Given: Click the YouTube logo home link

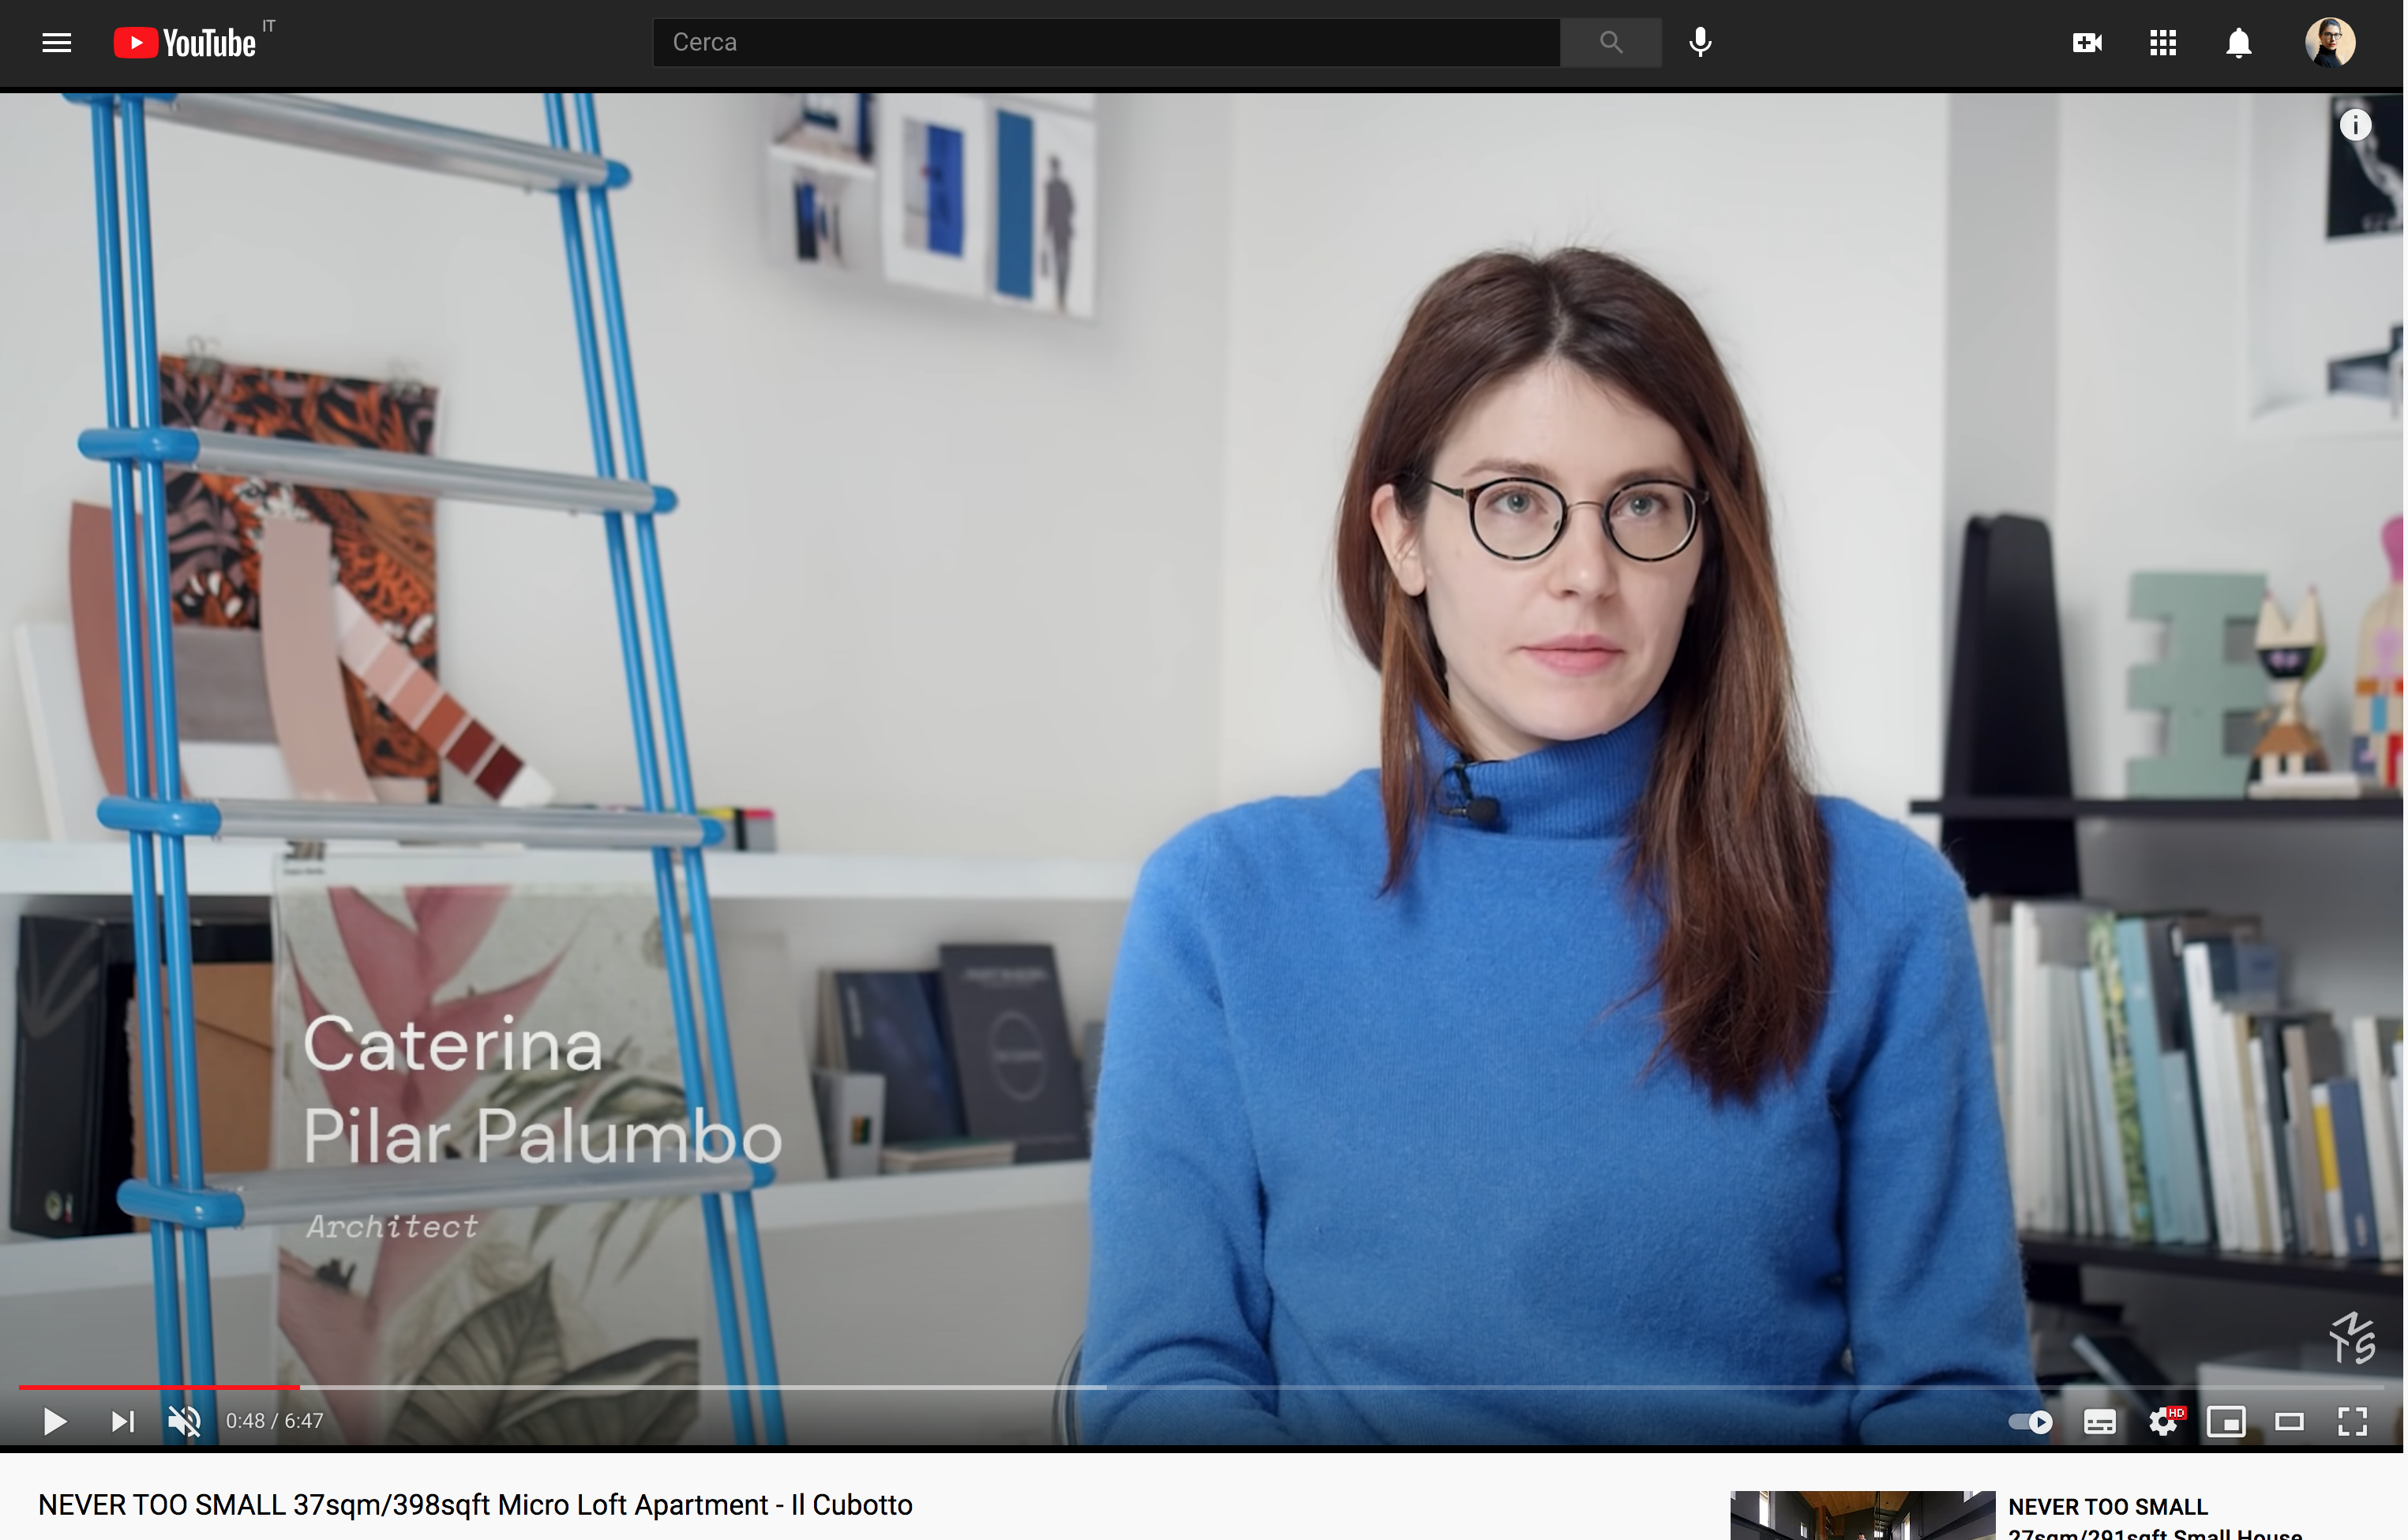Looking at the screenshot, I should click(186, 43).
